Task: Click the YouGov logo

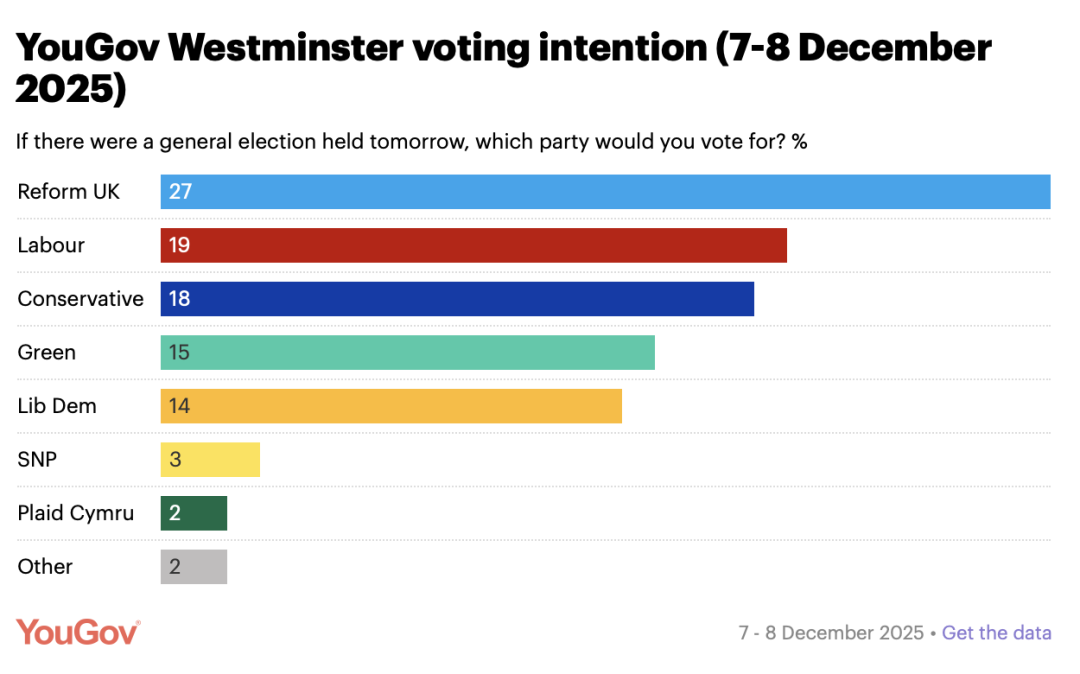Action: pos(78,632)
